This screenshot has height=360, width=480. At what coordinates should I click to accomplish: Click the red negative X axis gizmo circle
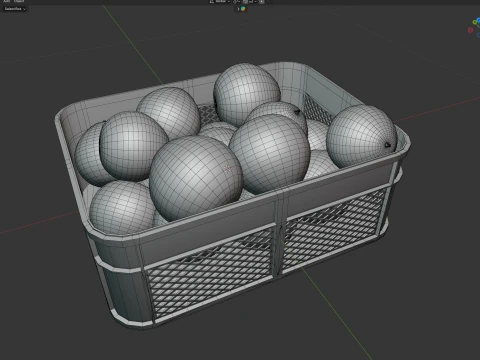[x=470, y=30]
